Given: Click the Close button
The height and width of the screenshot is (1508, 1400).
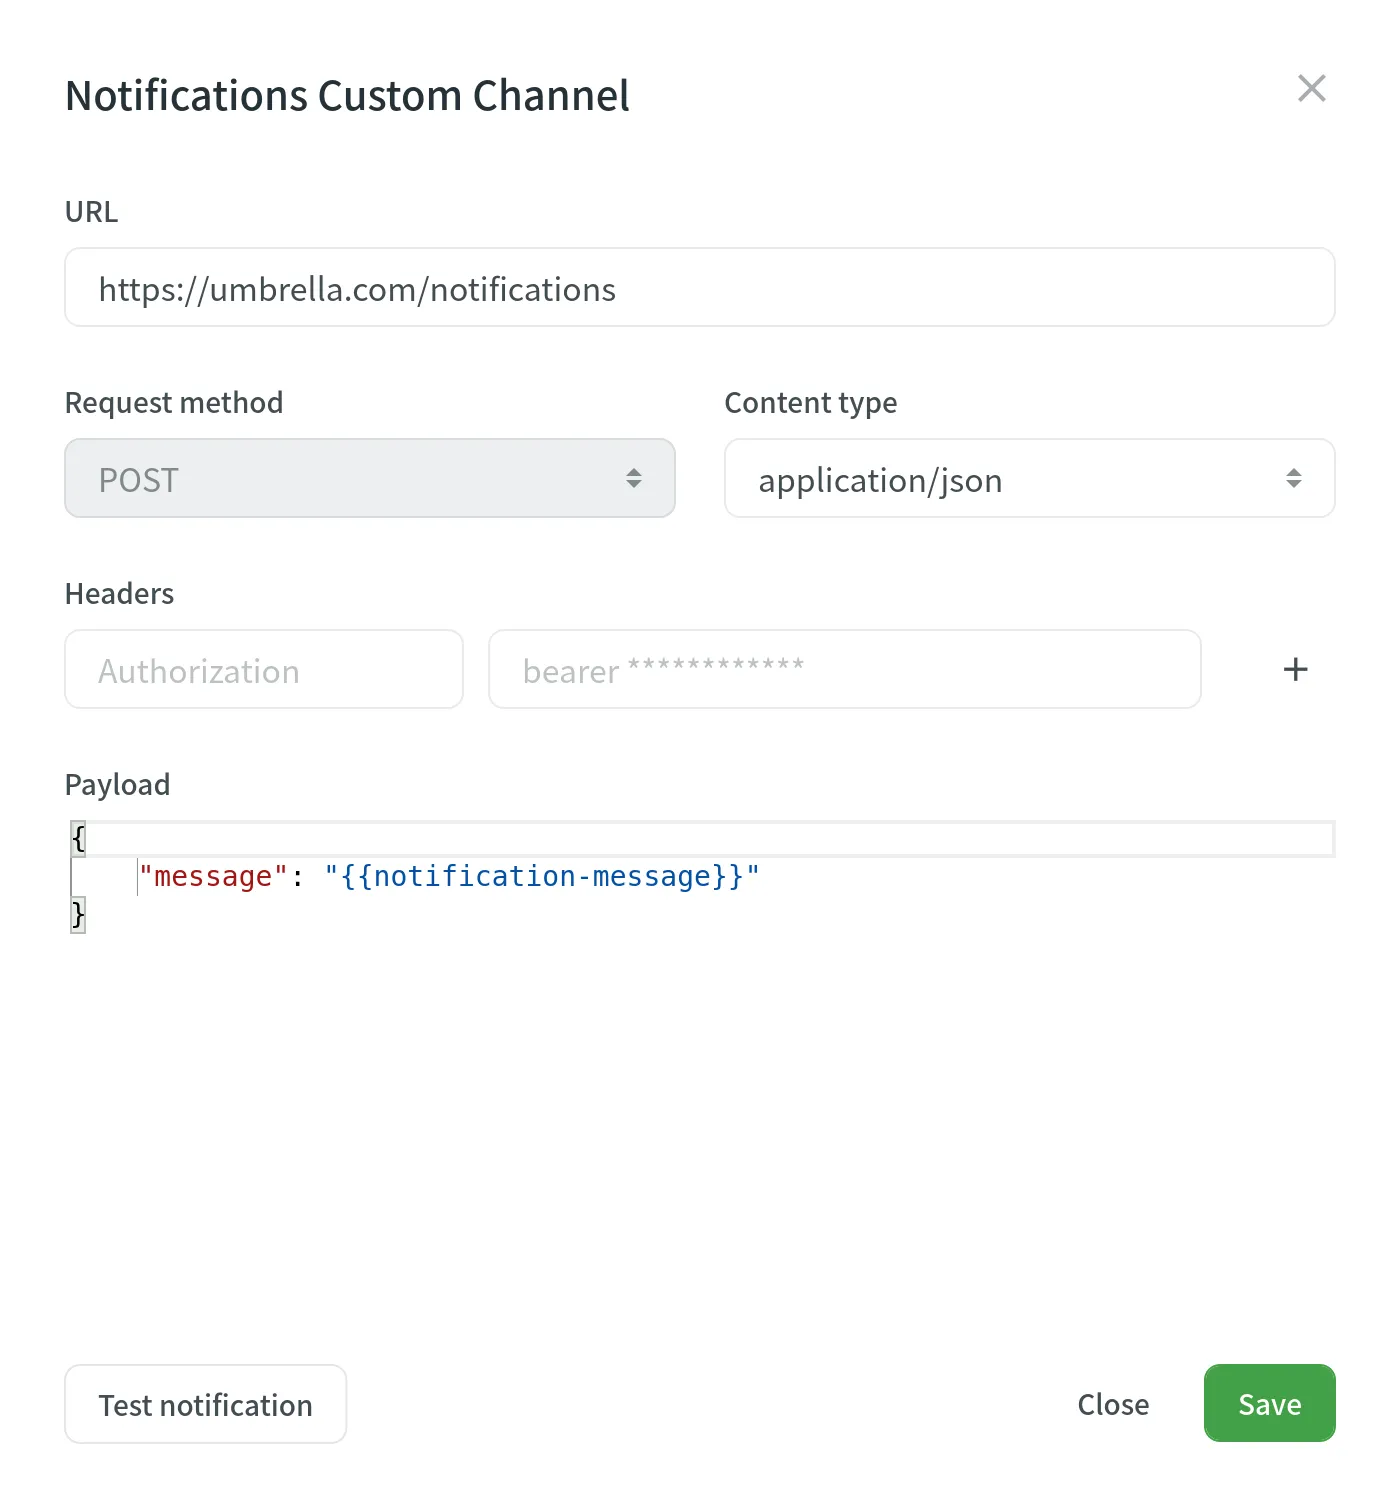Looking at the screenshot, I should [x=1112, y=1404].
